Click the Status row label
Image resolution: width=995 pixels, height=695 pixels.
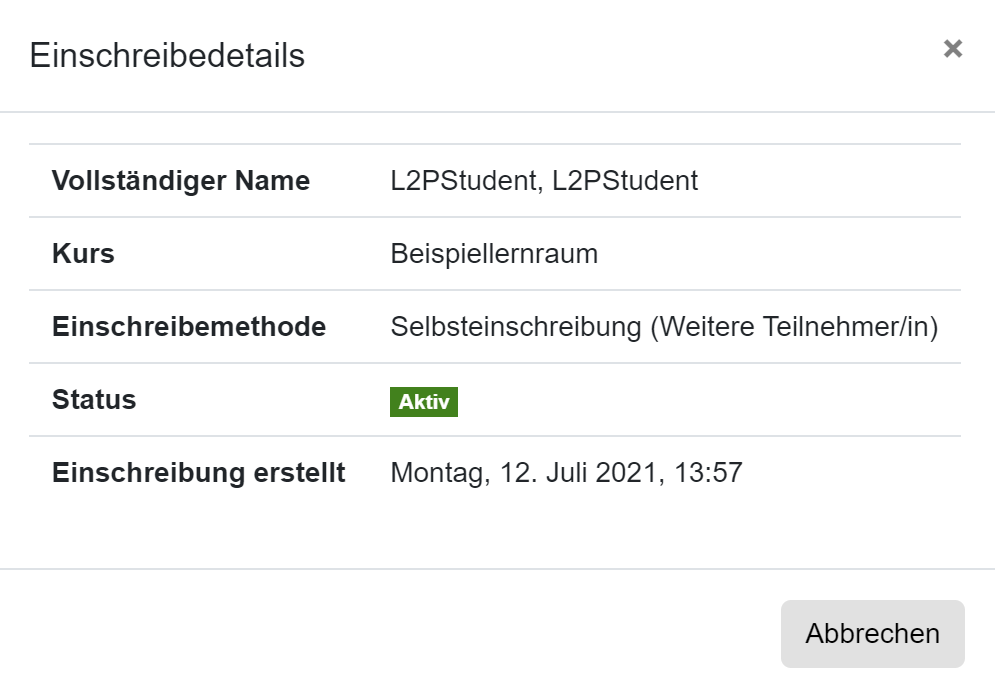point(94,400)
